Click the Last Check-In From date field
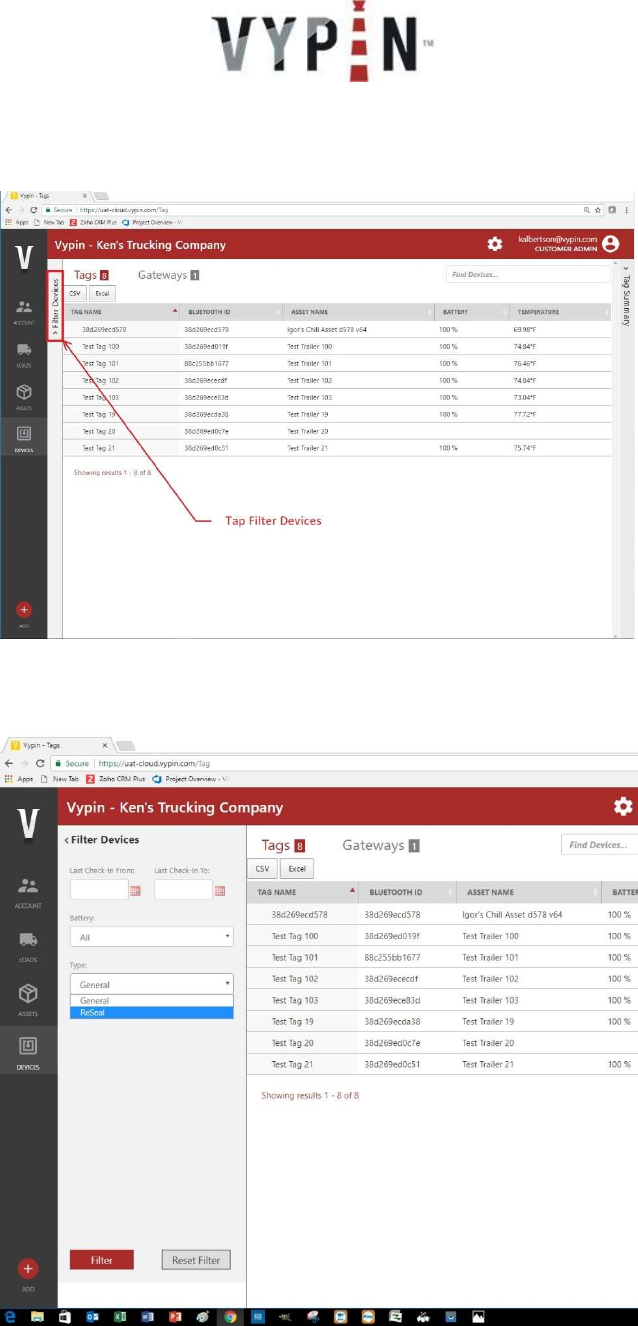638x1326 pixels. click(x=99, y=890)
